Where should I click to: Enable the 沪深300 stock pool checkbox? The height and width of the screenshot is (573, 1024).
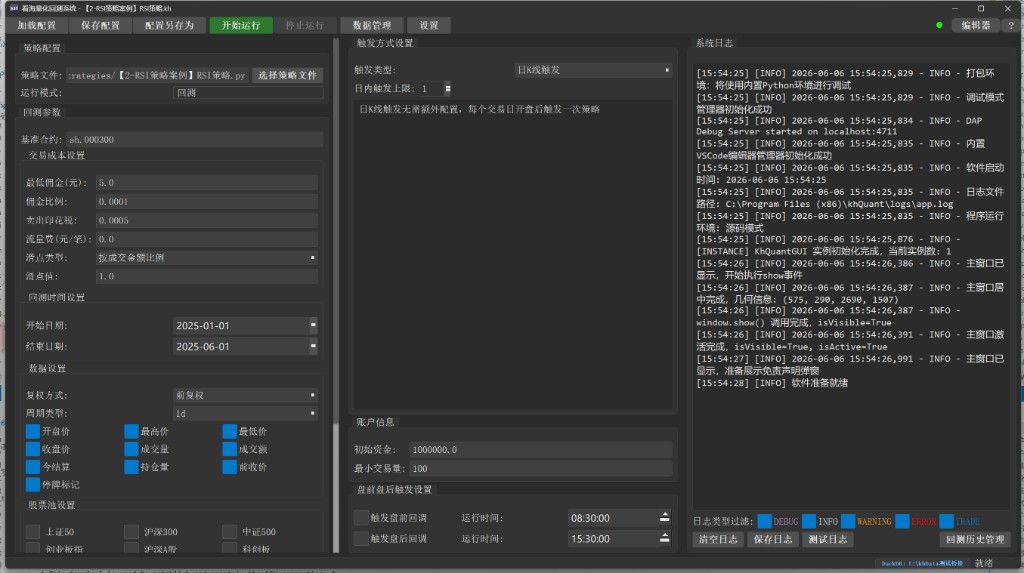131,531
